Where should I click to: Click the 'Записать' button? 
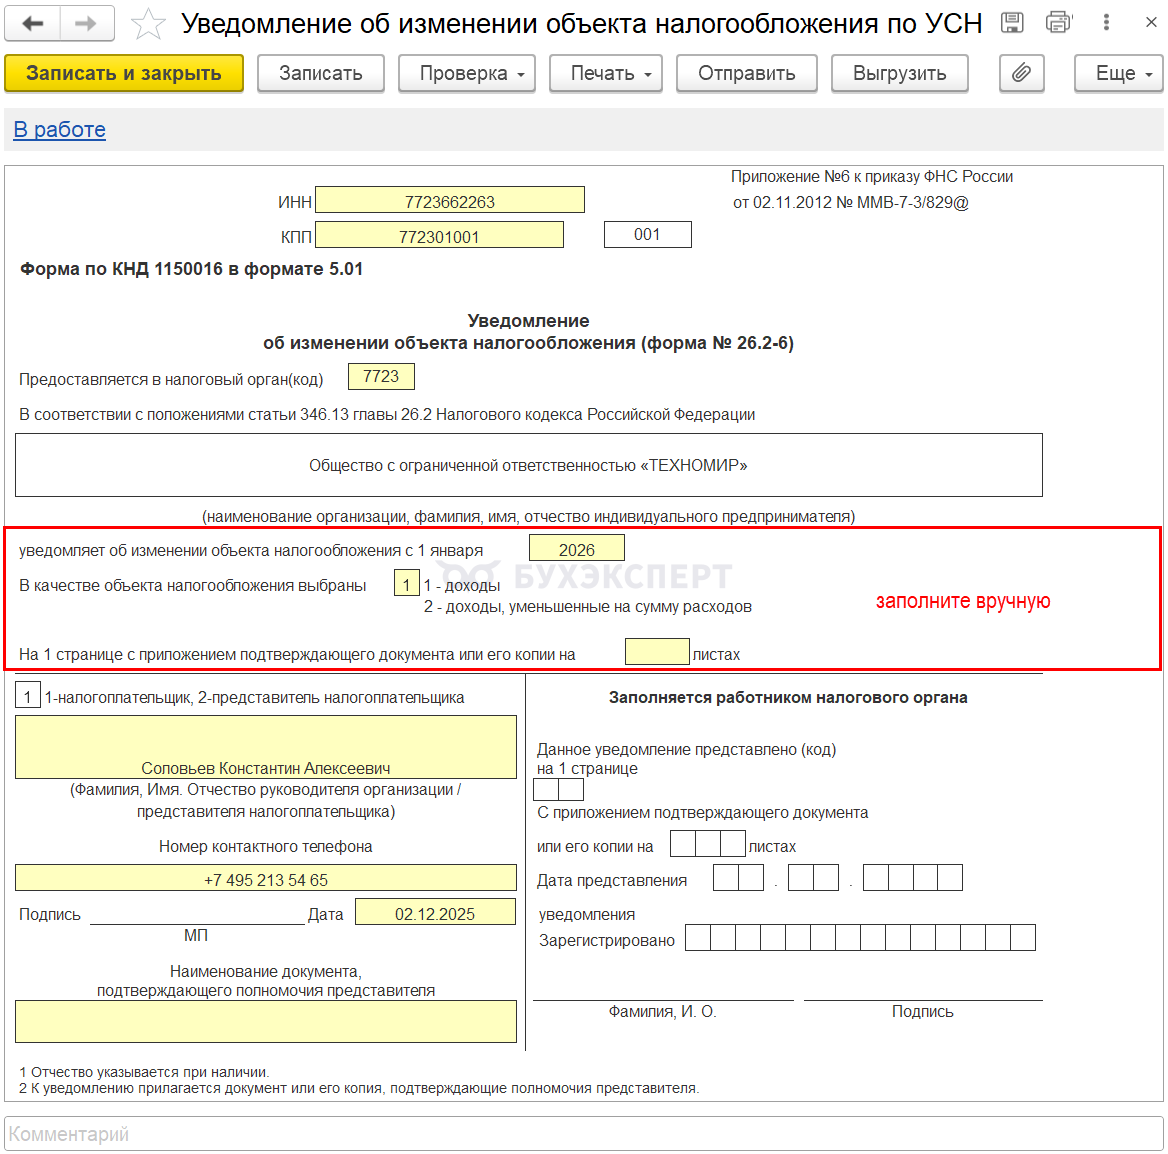click(x=321, y=73)
